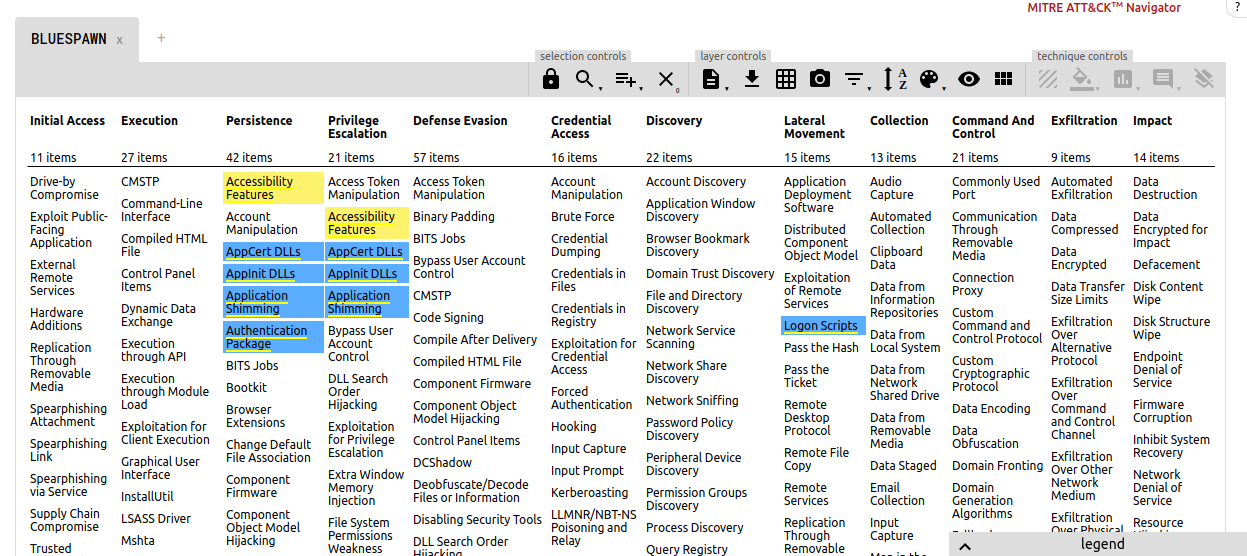Image resolution: width=1247 pixels, height=556 pixels.
Task: Toggle the lock multi-tactic selection icon
Action: pos(551,80)
